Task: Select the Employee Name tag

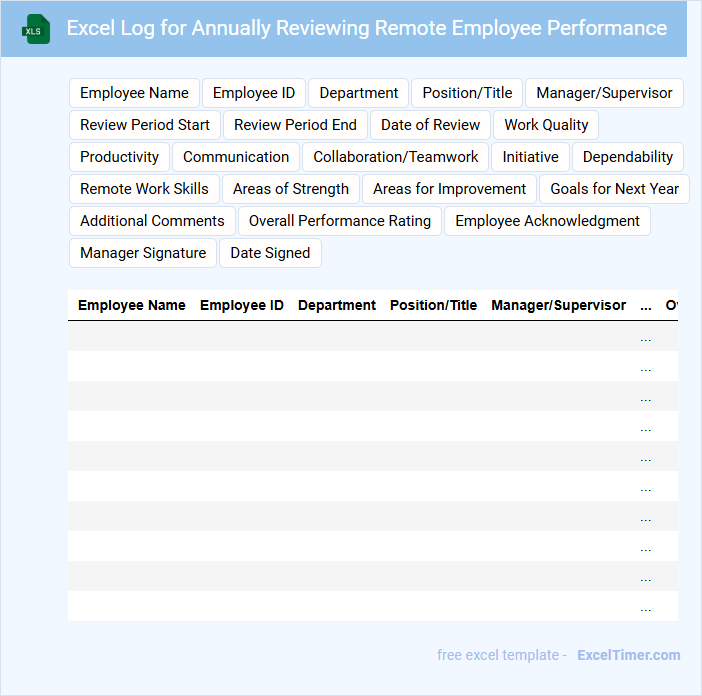Action: [x=134, y=93]
